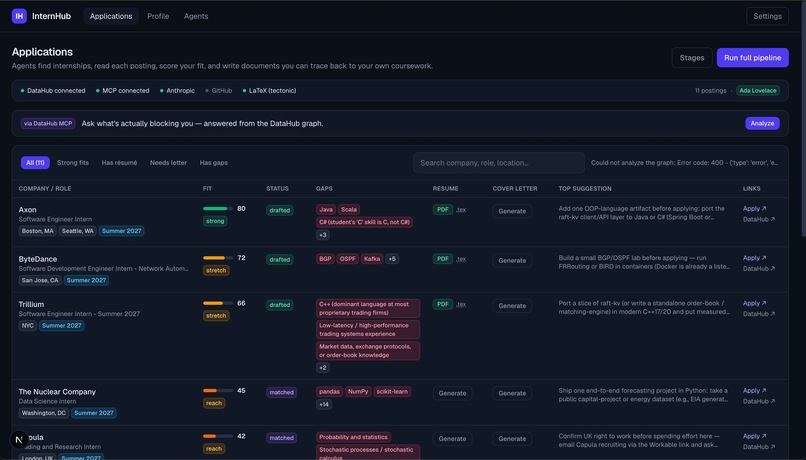The image size is (806, 460).
Task: Click the pandas gap tag
Action: 329,391
